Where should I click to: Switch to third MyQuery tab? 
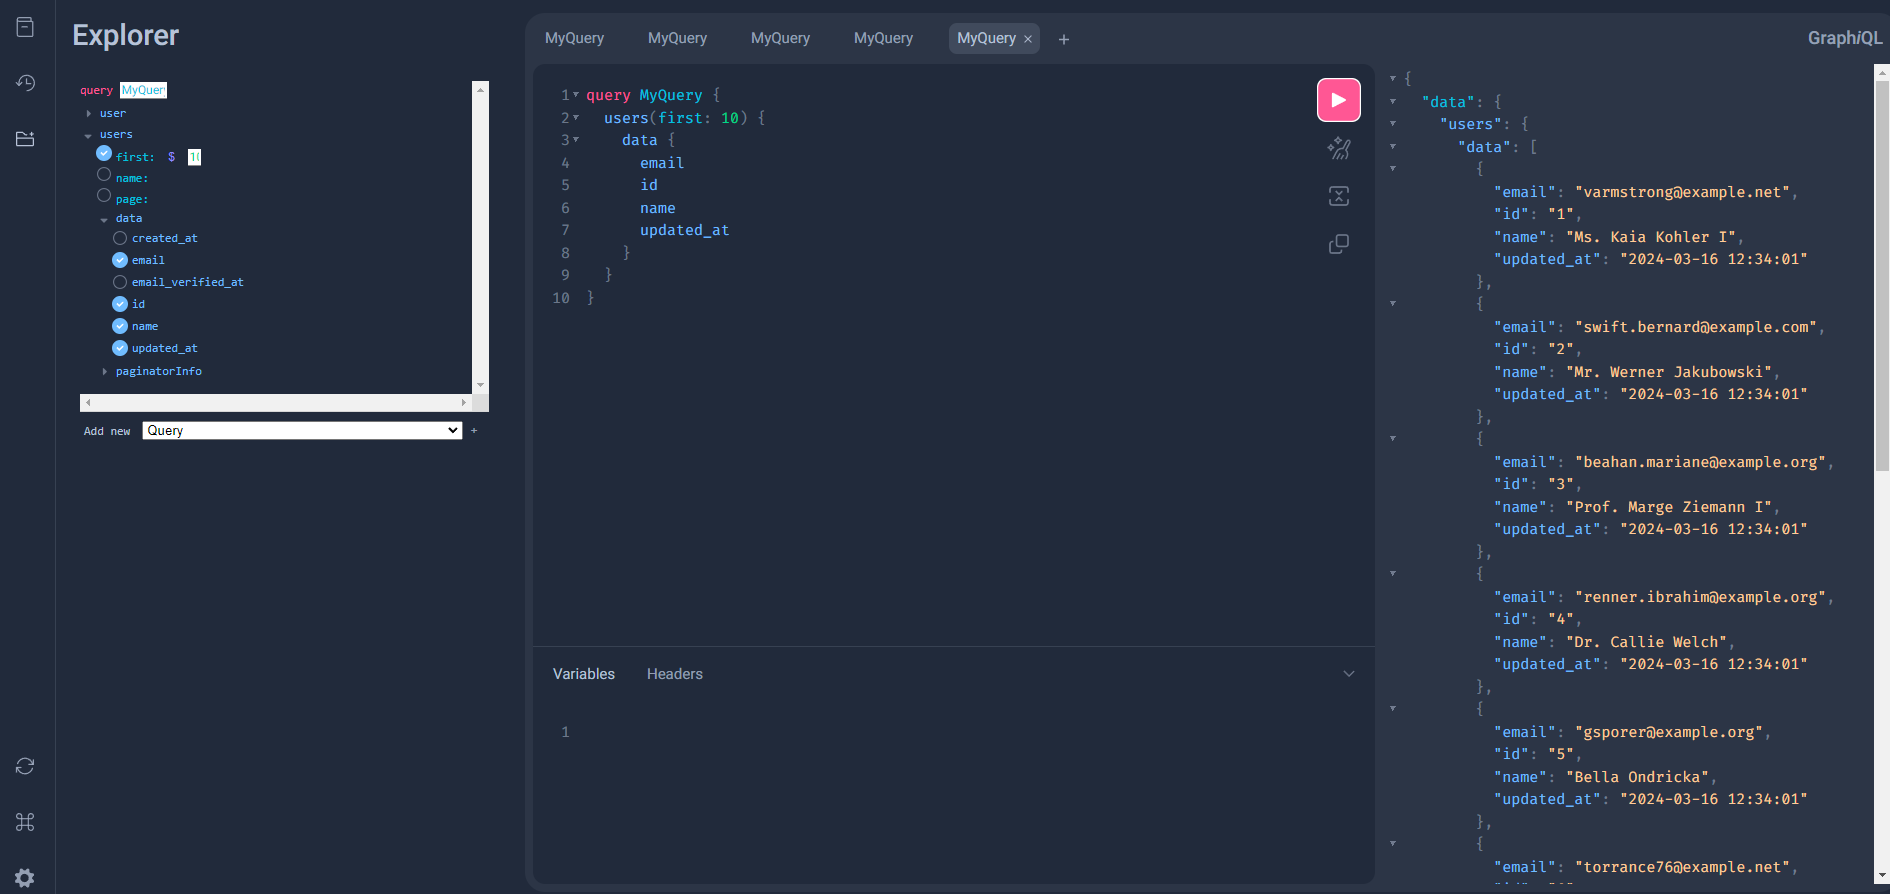coord(780,38)
